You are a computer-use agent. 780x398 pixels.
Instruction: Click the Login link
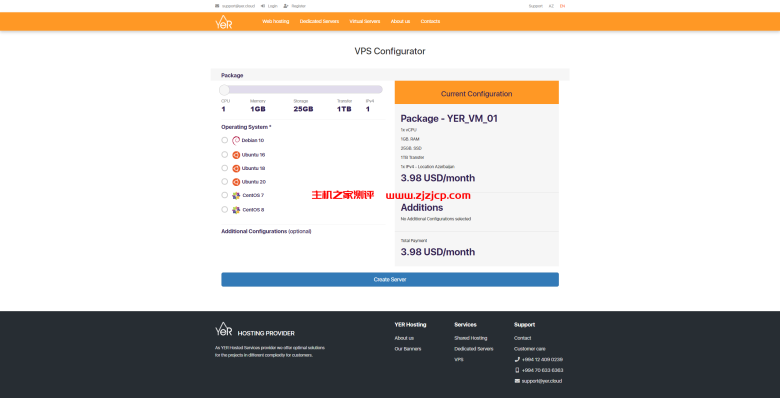(273, 6)
